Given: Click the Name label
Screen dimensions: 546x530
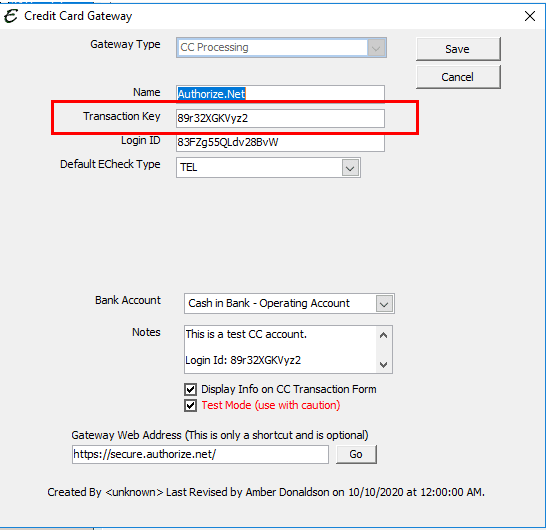Looking at the screenshot, I should coord(147,92).
